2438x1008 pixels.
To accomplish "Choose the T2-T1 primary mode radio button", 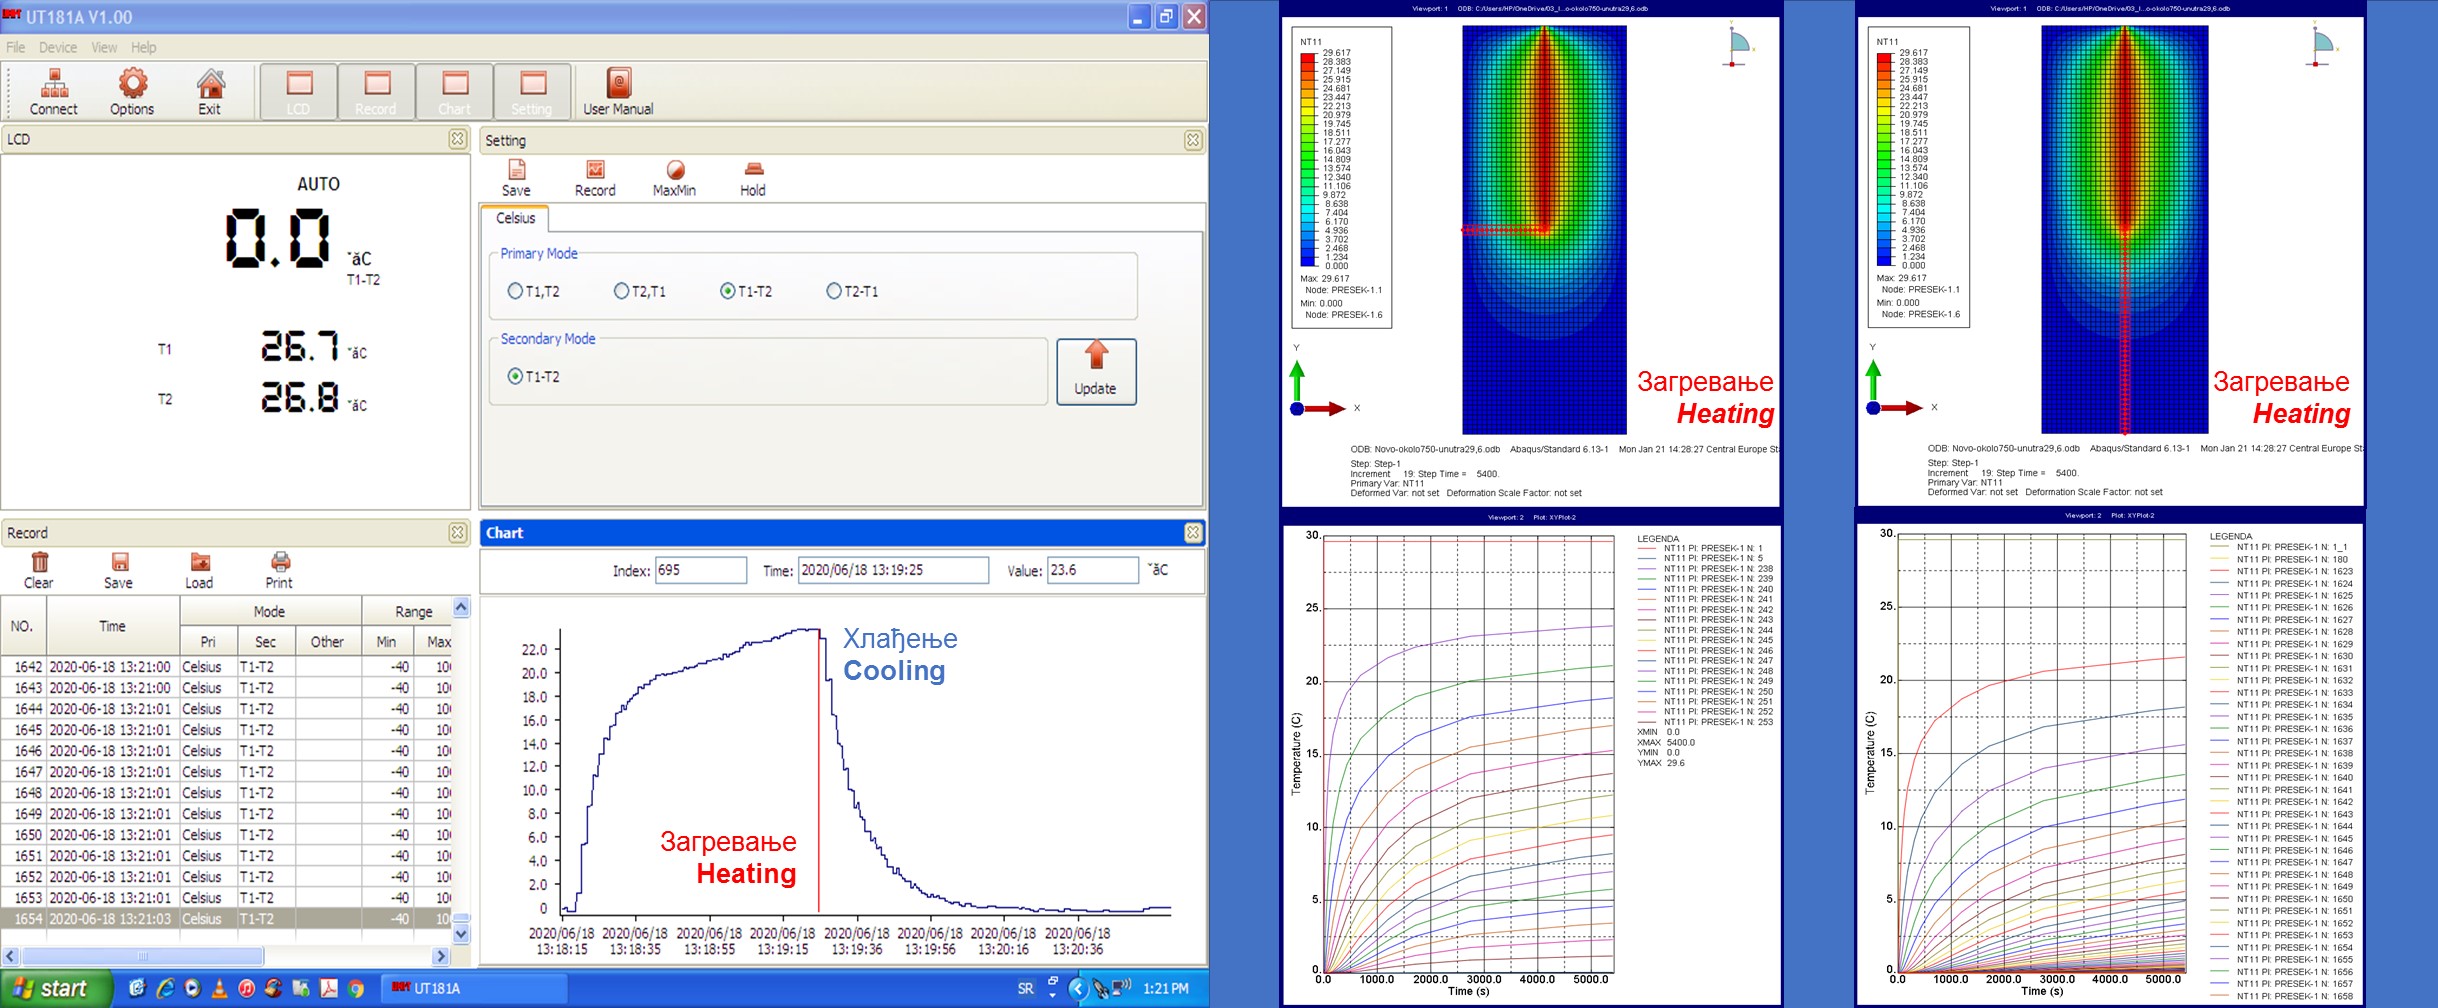I will tap(834, 291).
